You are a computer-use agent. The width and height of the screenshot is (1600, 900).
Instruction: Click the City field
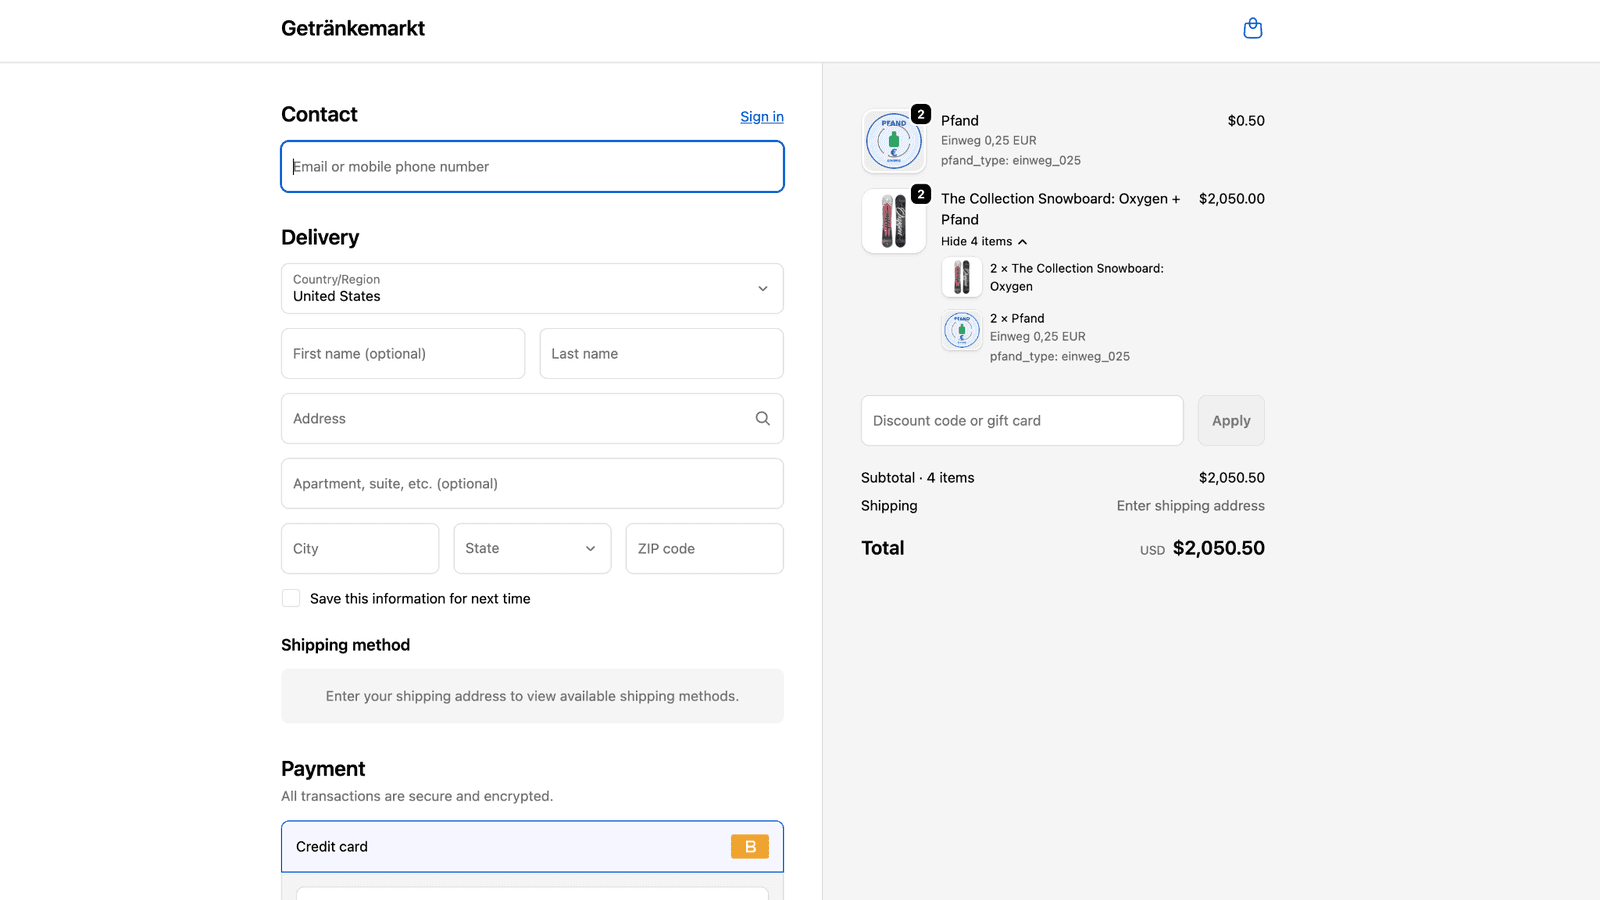(x=359, y=548)
